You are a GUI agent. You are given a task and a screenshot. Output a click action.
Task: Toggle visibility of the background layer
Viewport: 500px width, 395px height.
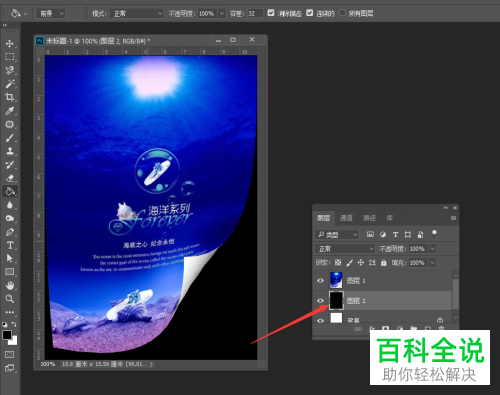pyautogui.click(x=320, y=321)
